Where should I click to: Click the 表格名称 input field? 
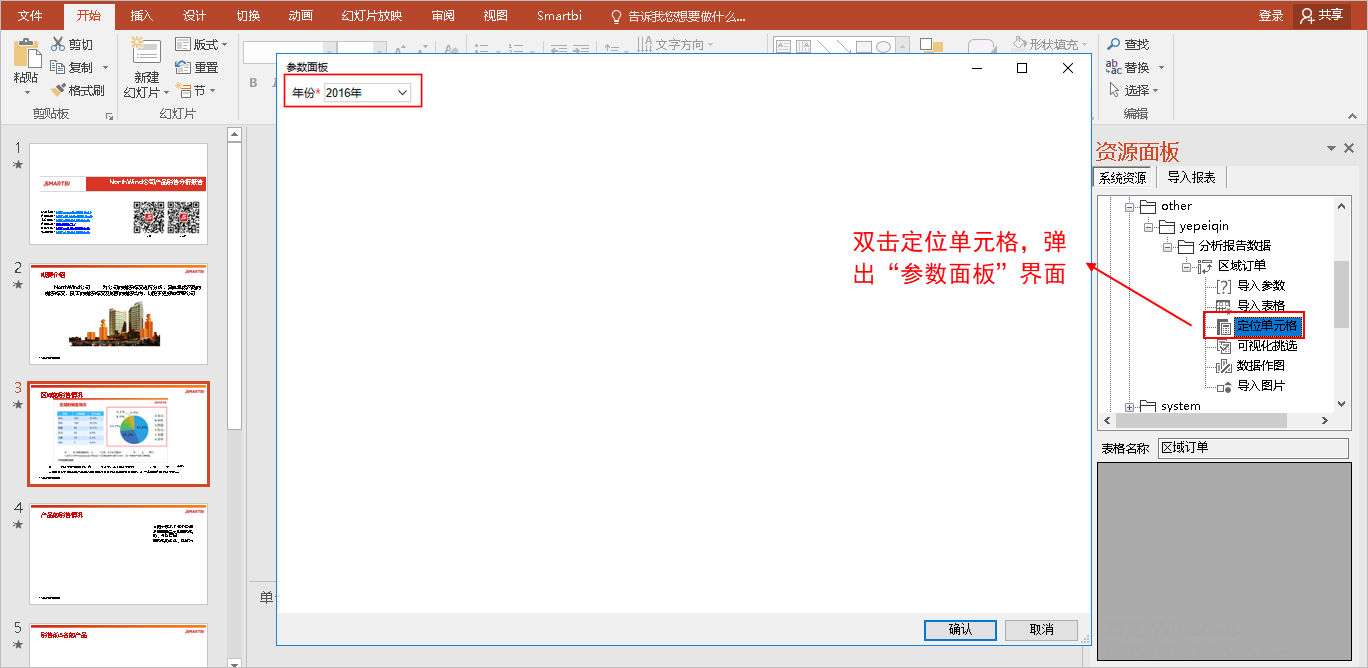coord(1253,448)
